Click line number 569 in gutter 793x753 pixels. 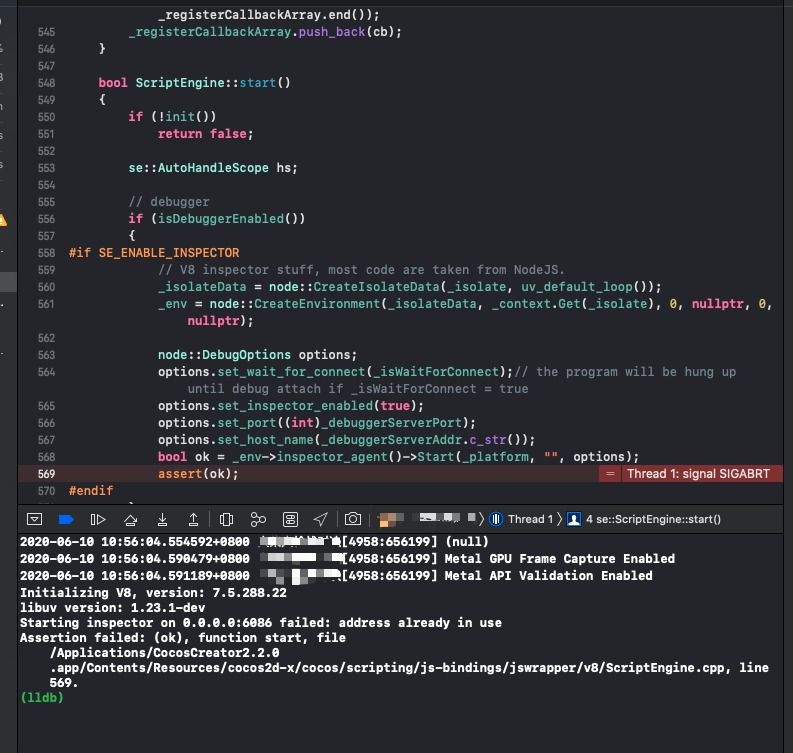[x=46, y=474]
